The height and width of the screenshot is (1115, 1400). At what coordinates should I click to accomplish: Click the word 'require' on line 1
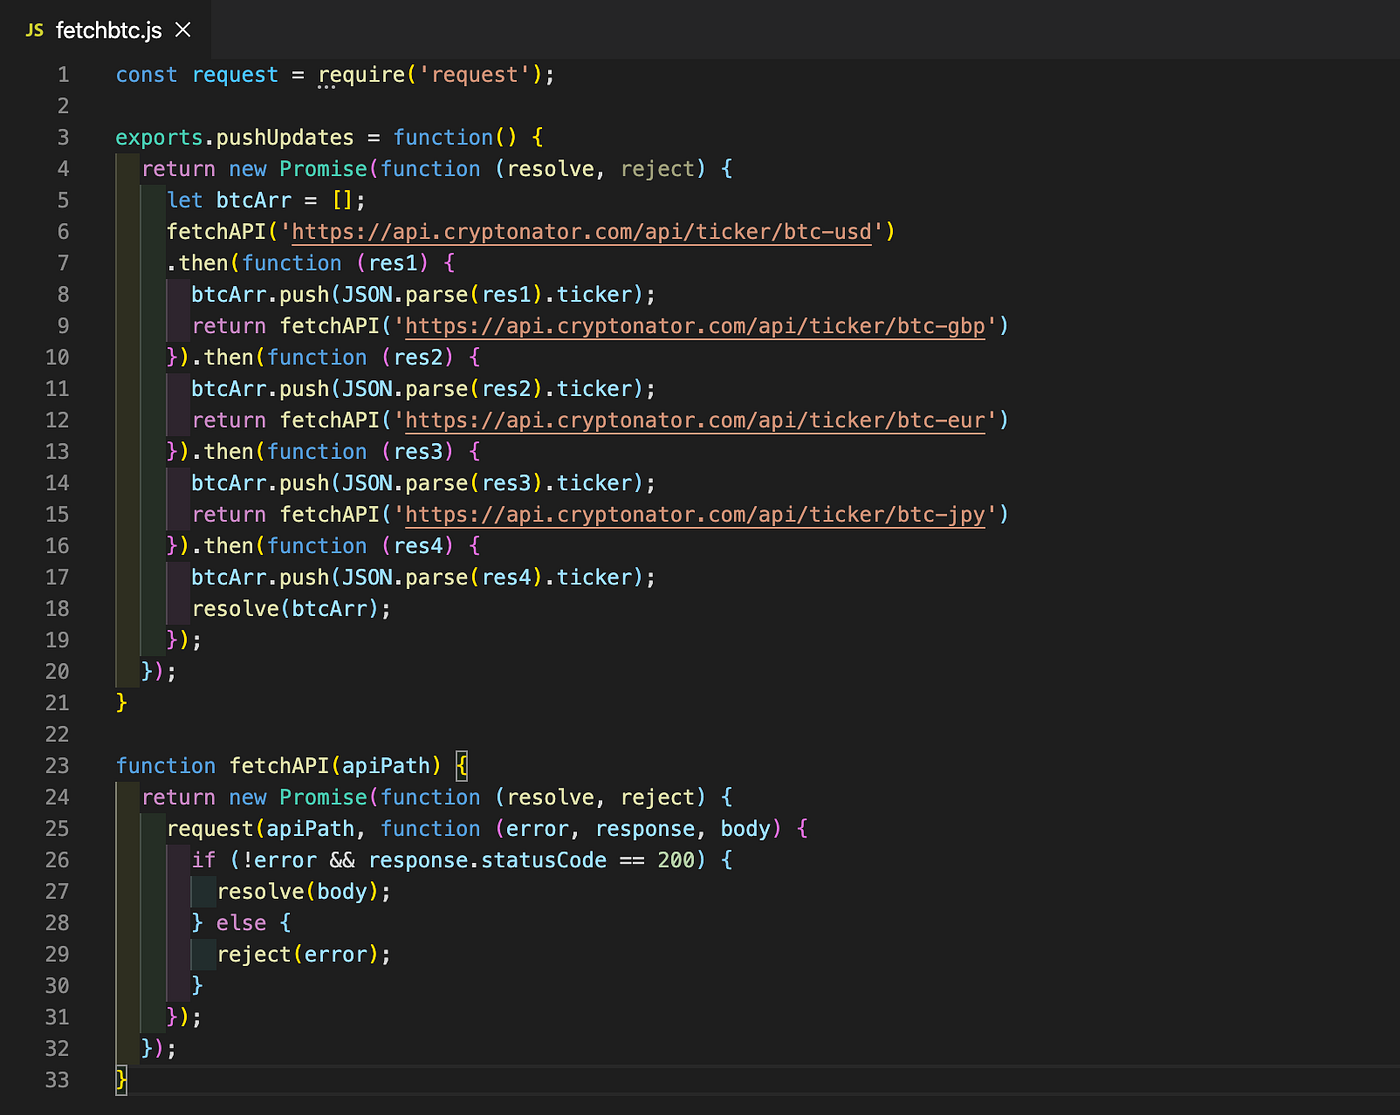[x=361, y=75]
